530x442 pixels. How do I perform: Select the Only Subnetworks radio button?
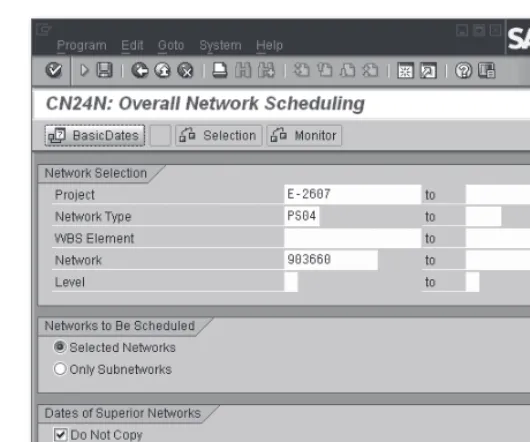(x=60, y=369)
